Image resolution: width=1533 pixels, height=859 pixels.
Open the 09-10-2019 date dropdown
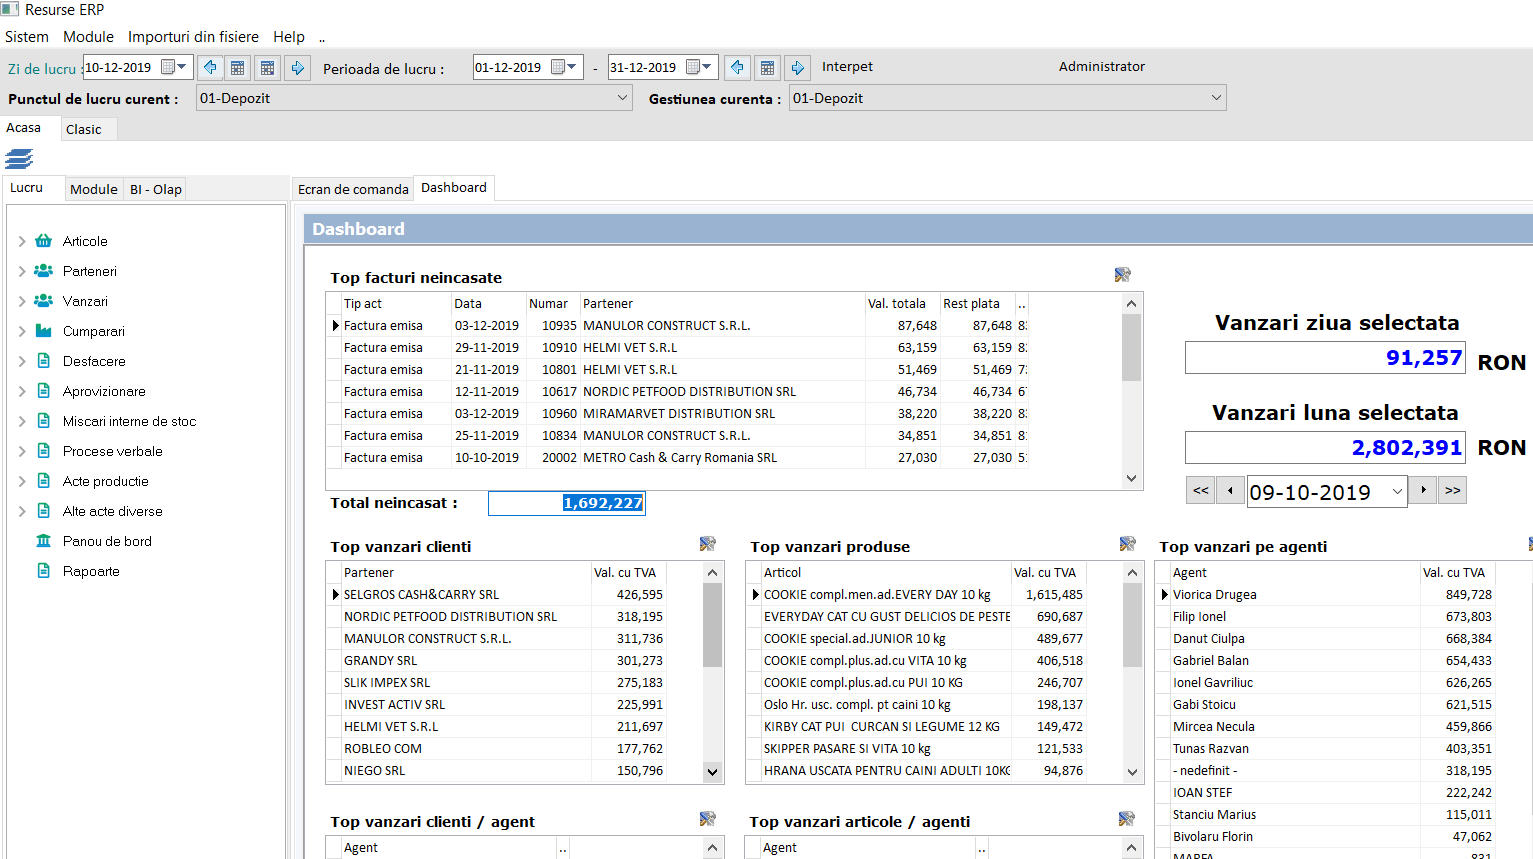(x=1396, y=492)
